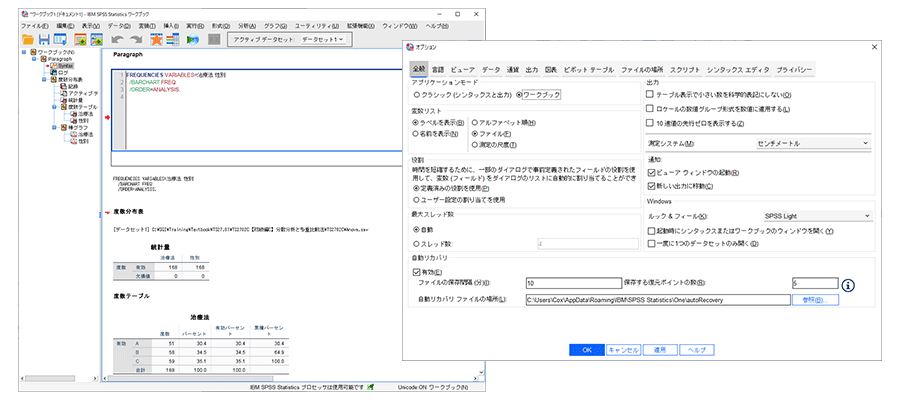
Task: Uncheck ビューア ウィンドウの起動 checkbox
Action: tap(651, 172)
